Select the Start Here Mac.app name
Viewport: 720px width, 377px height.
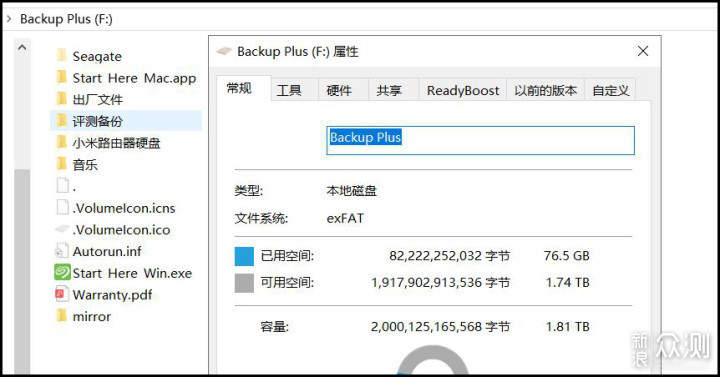[x=134, y=78]
